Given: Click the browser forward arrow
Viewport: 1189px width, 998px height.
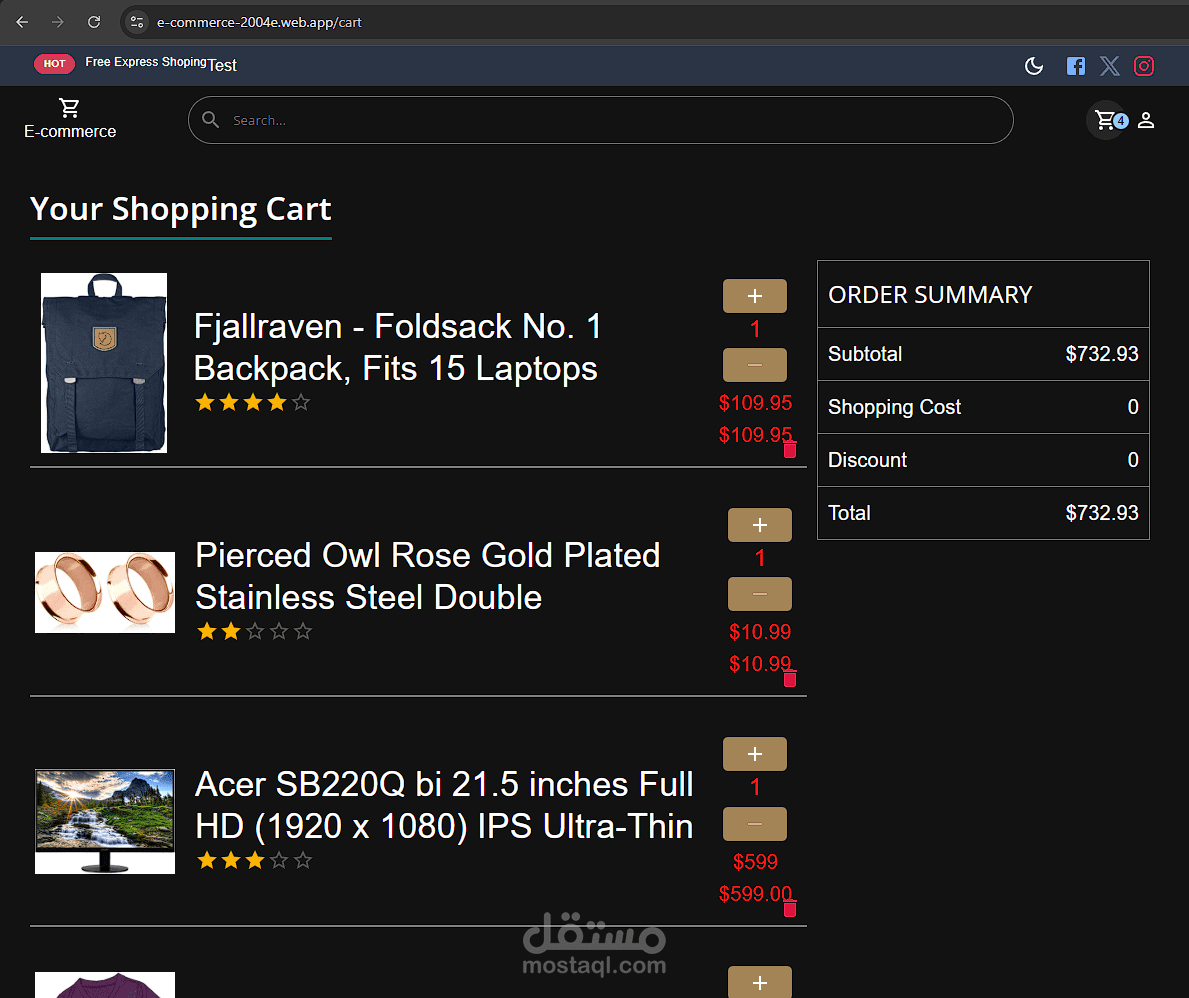Looking at the screenshot, I should pos(58,22).
